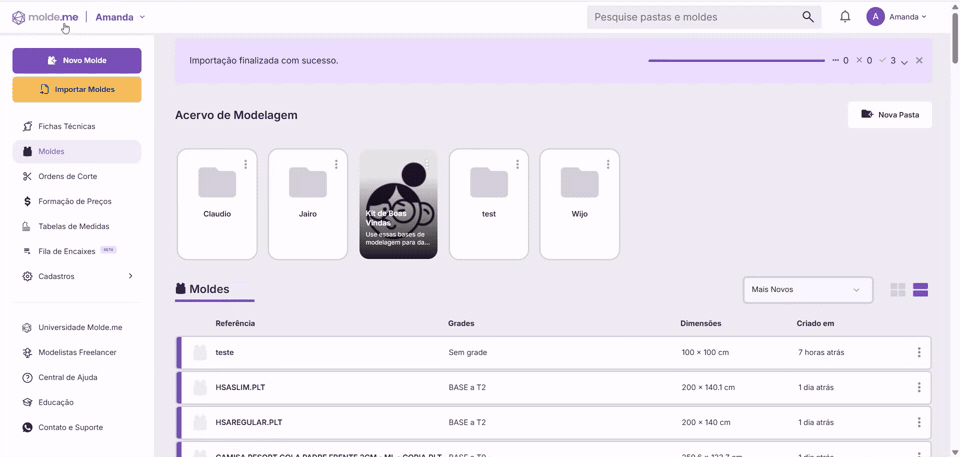960x457 pixels.
Task: Open options menu of Jairo folder
Action: (336, 164)
